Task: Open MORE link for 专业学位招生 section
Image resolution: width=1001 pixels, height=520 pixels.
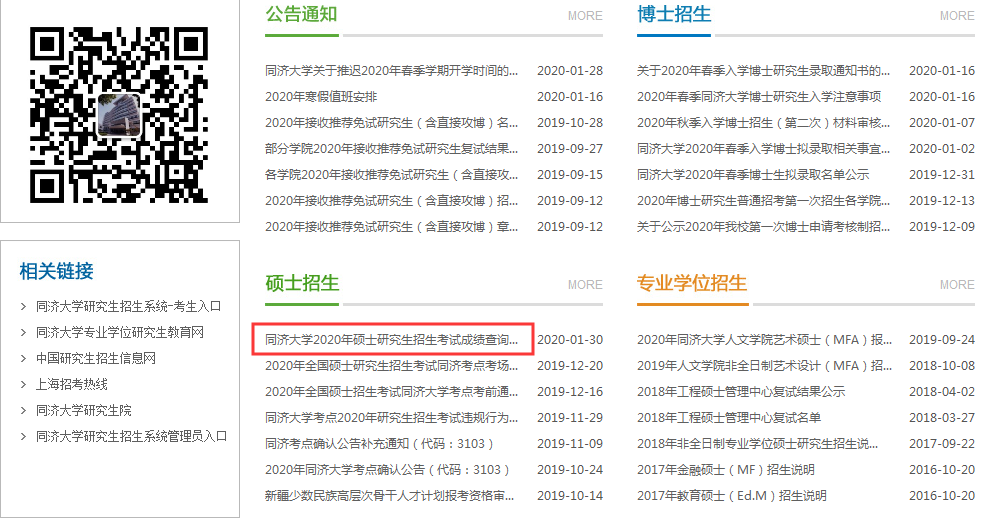Action: click(956, 285)
